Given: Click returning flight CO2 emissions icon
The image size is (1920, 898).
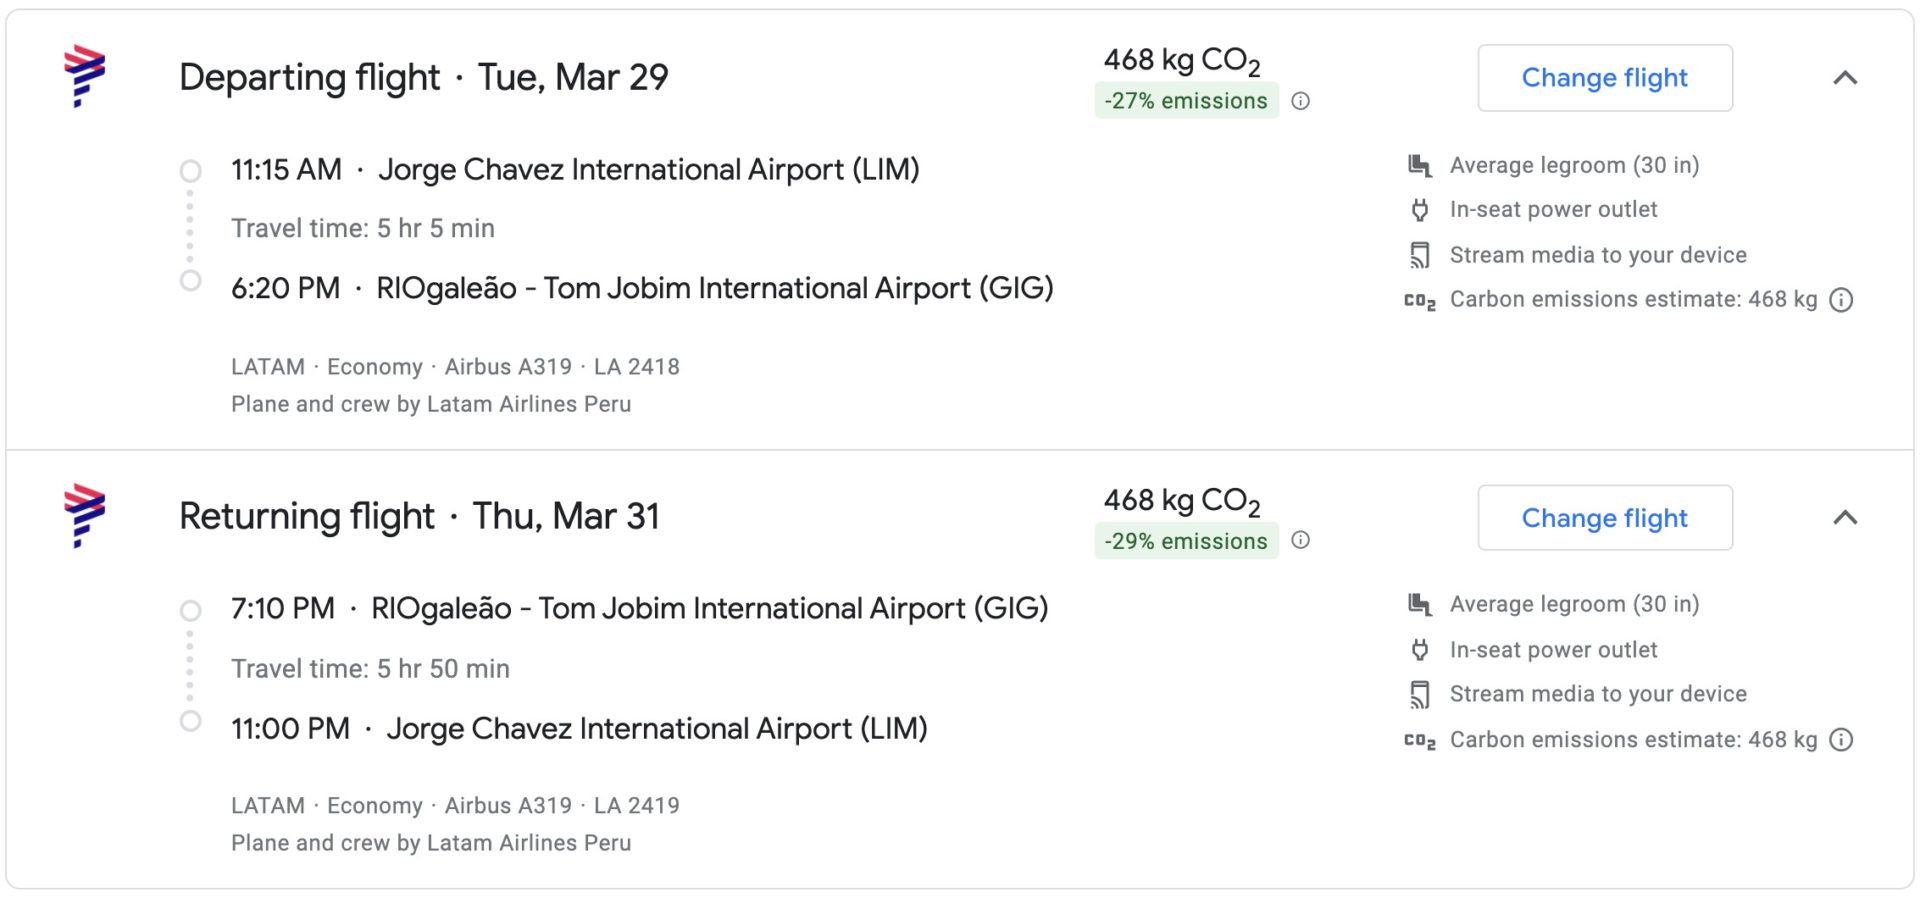Looking at the screenshot, I should pos(1419,741).
